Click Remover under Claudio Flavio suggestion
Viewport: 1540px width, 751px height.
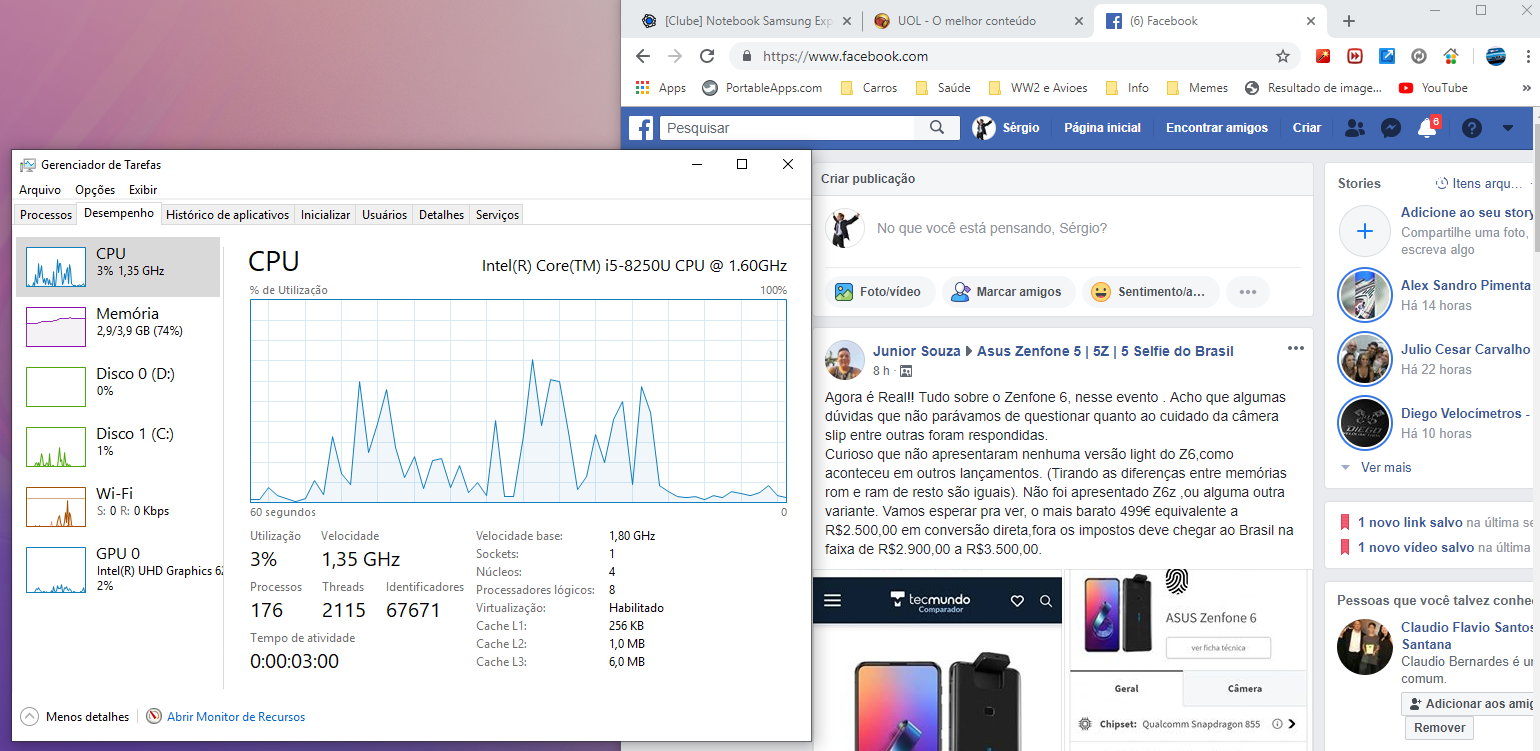(1439, 728)
